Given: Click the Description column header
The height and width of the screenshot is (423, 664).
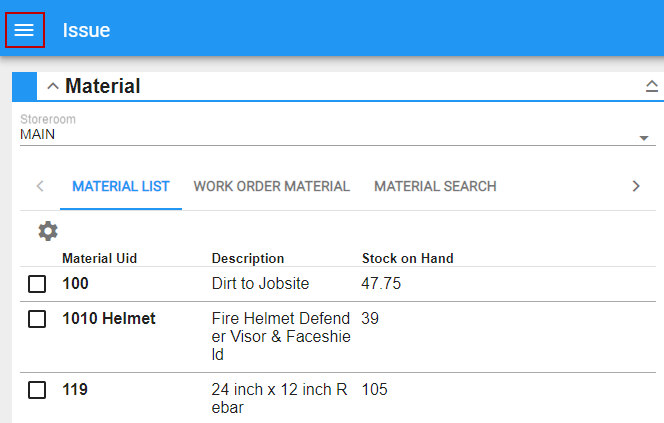Looking at the screenshot, I should 248,258.
